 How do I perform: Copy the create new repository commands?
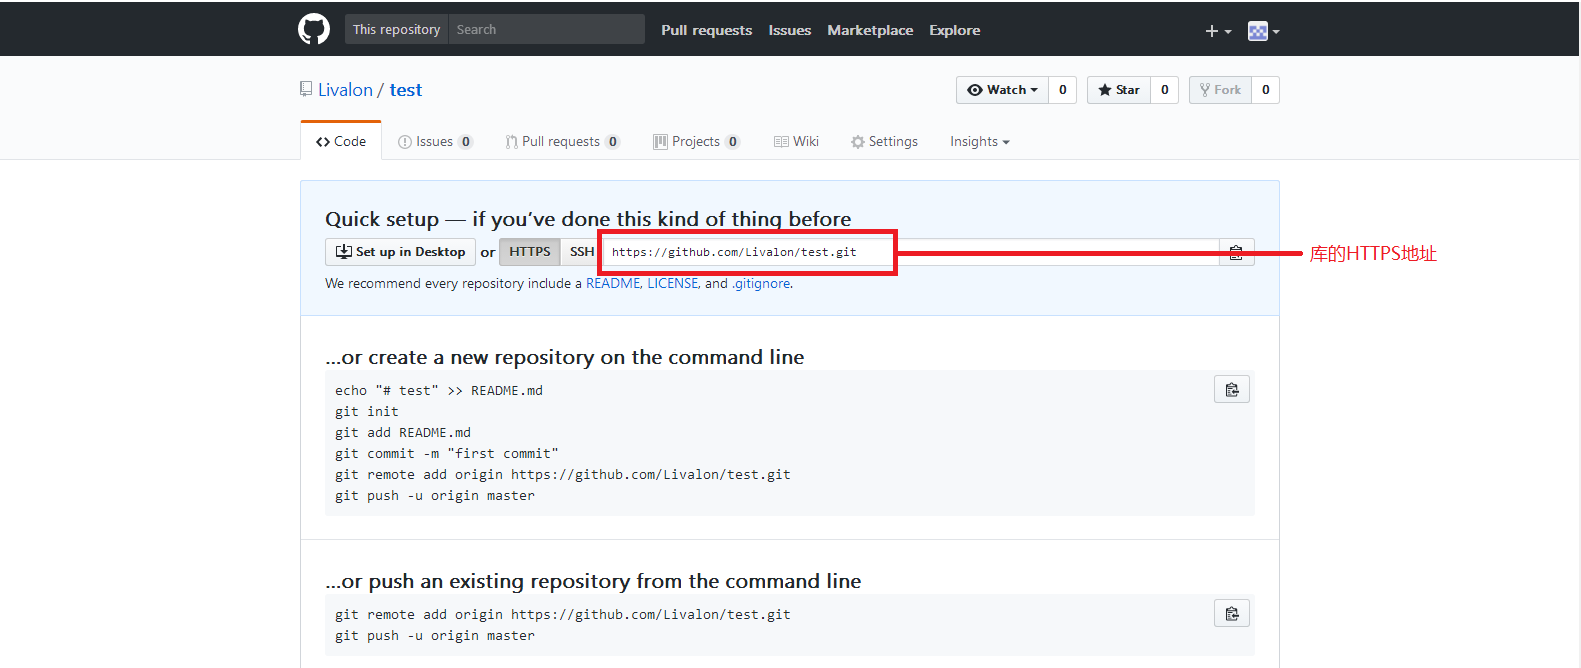coord(1232,389)
